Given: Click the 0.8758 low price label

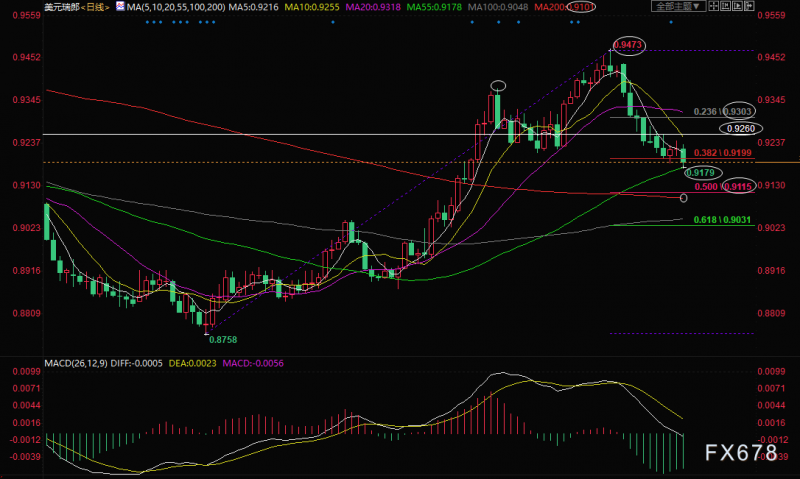Looking at the screenshot, I should (x=223, y=340).
